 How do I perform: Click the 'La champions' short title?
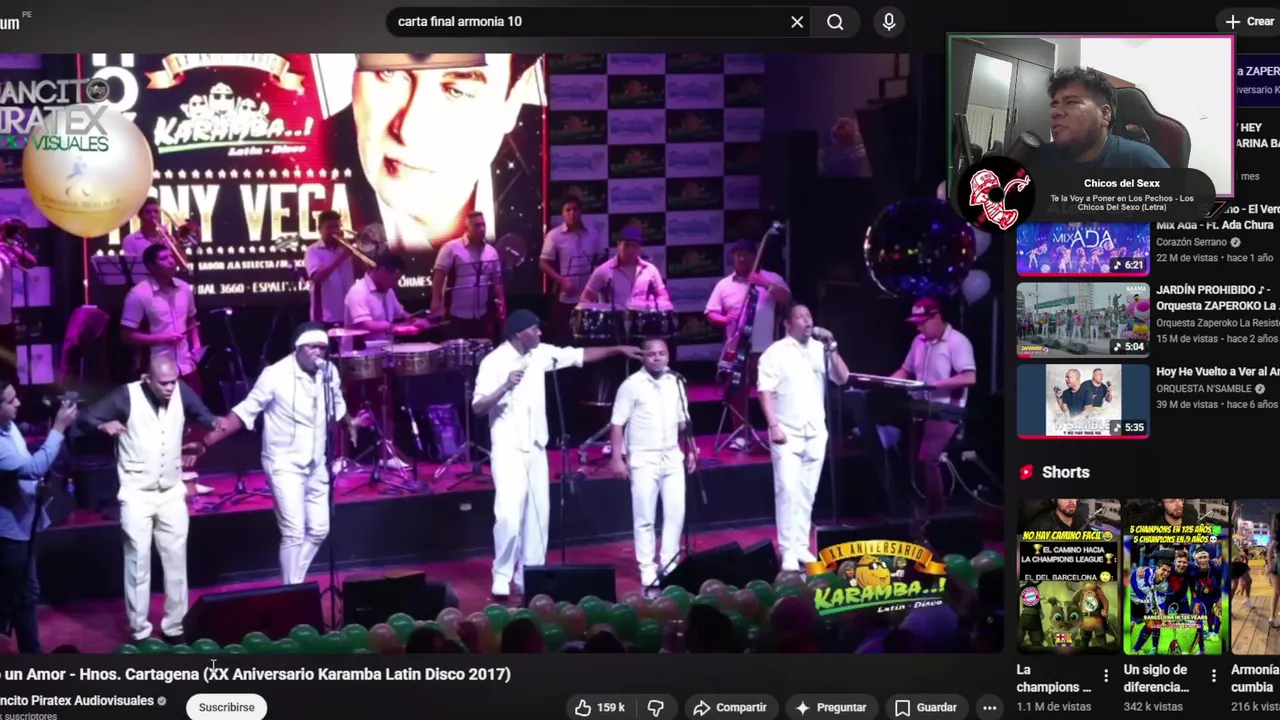coord(1053,678)
